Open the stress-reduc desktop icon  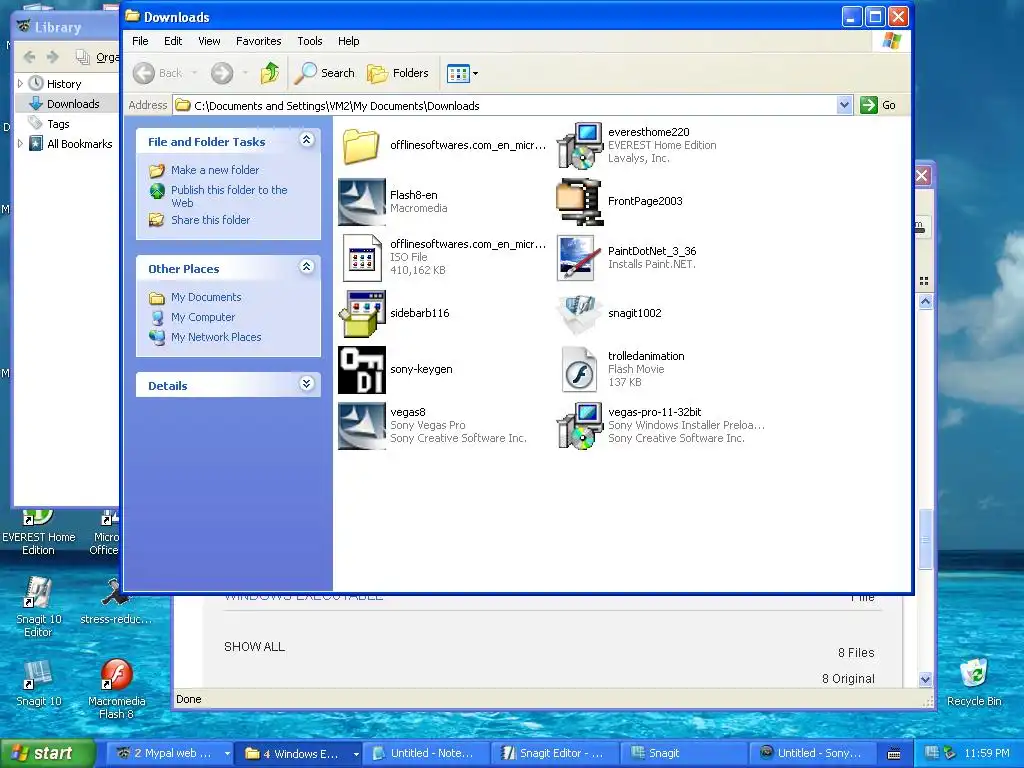pos(116,602)
